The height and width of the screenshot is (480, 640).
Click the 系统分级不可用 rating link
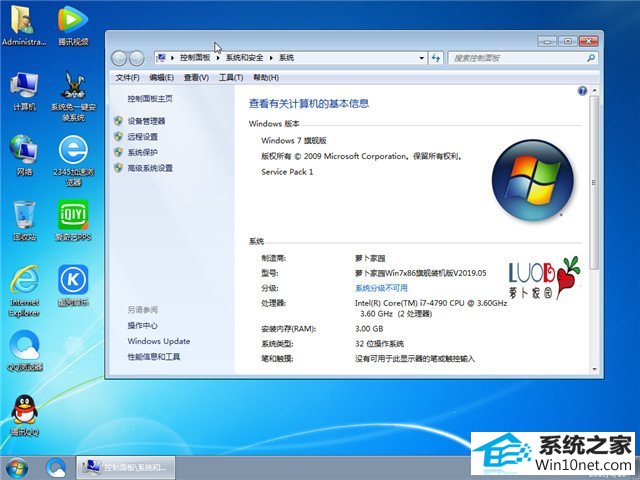pos(381,288)
